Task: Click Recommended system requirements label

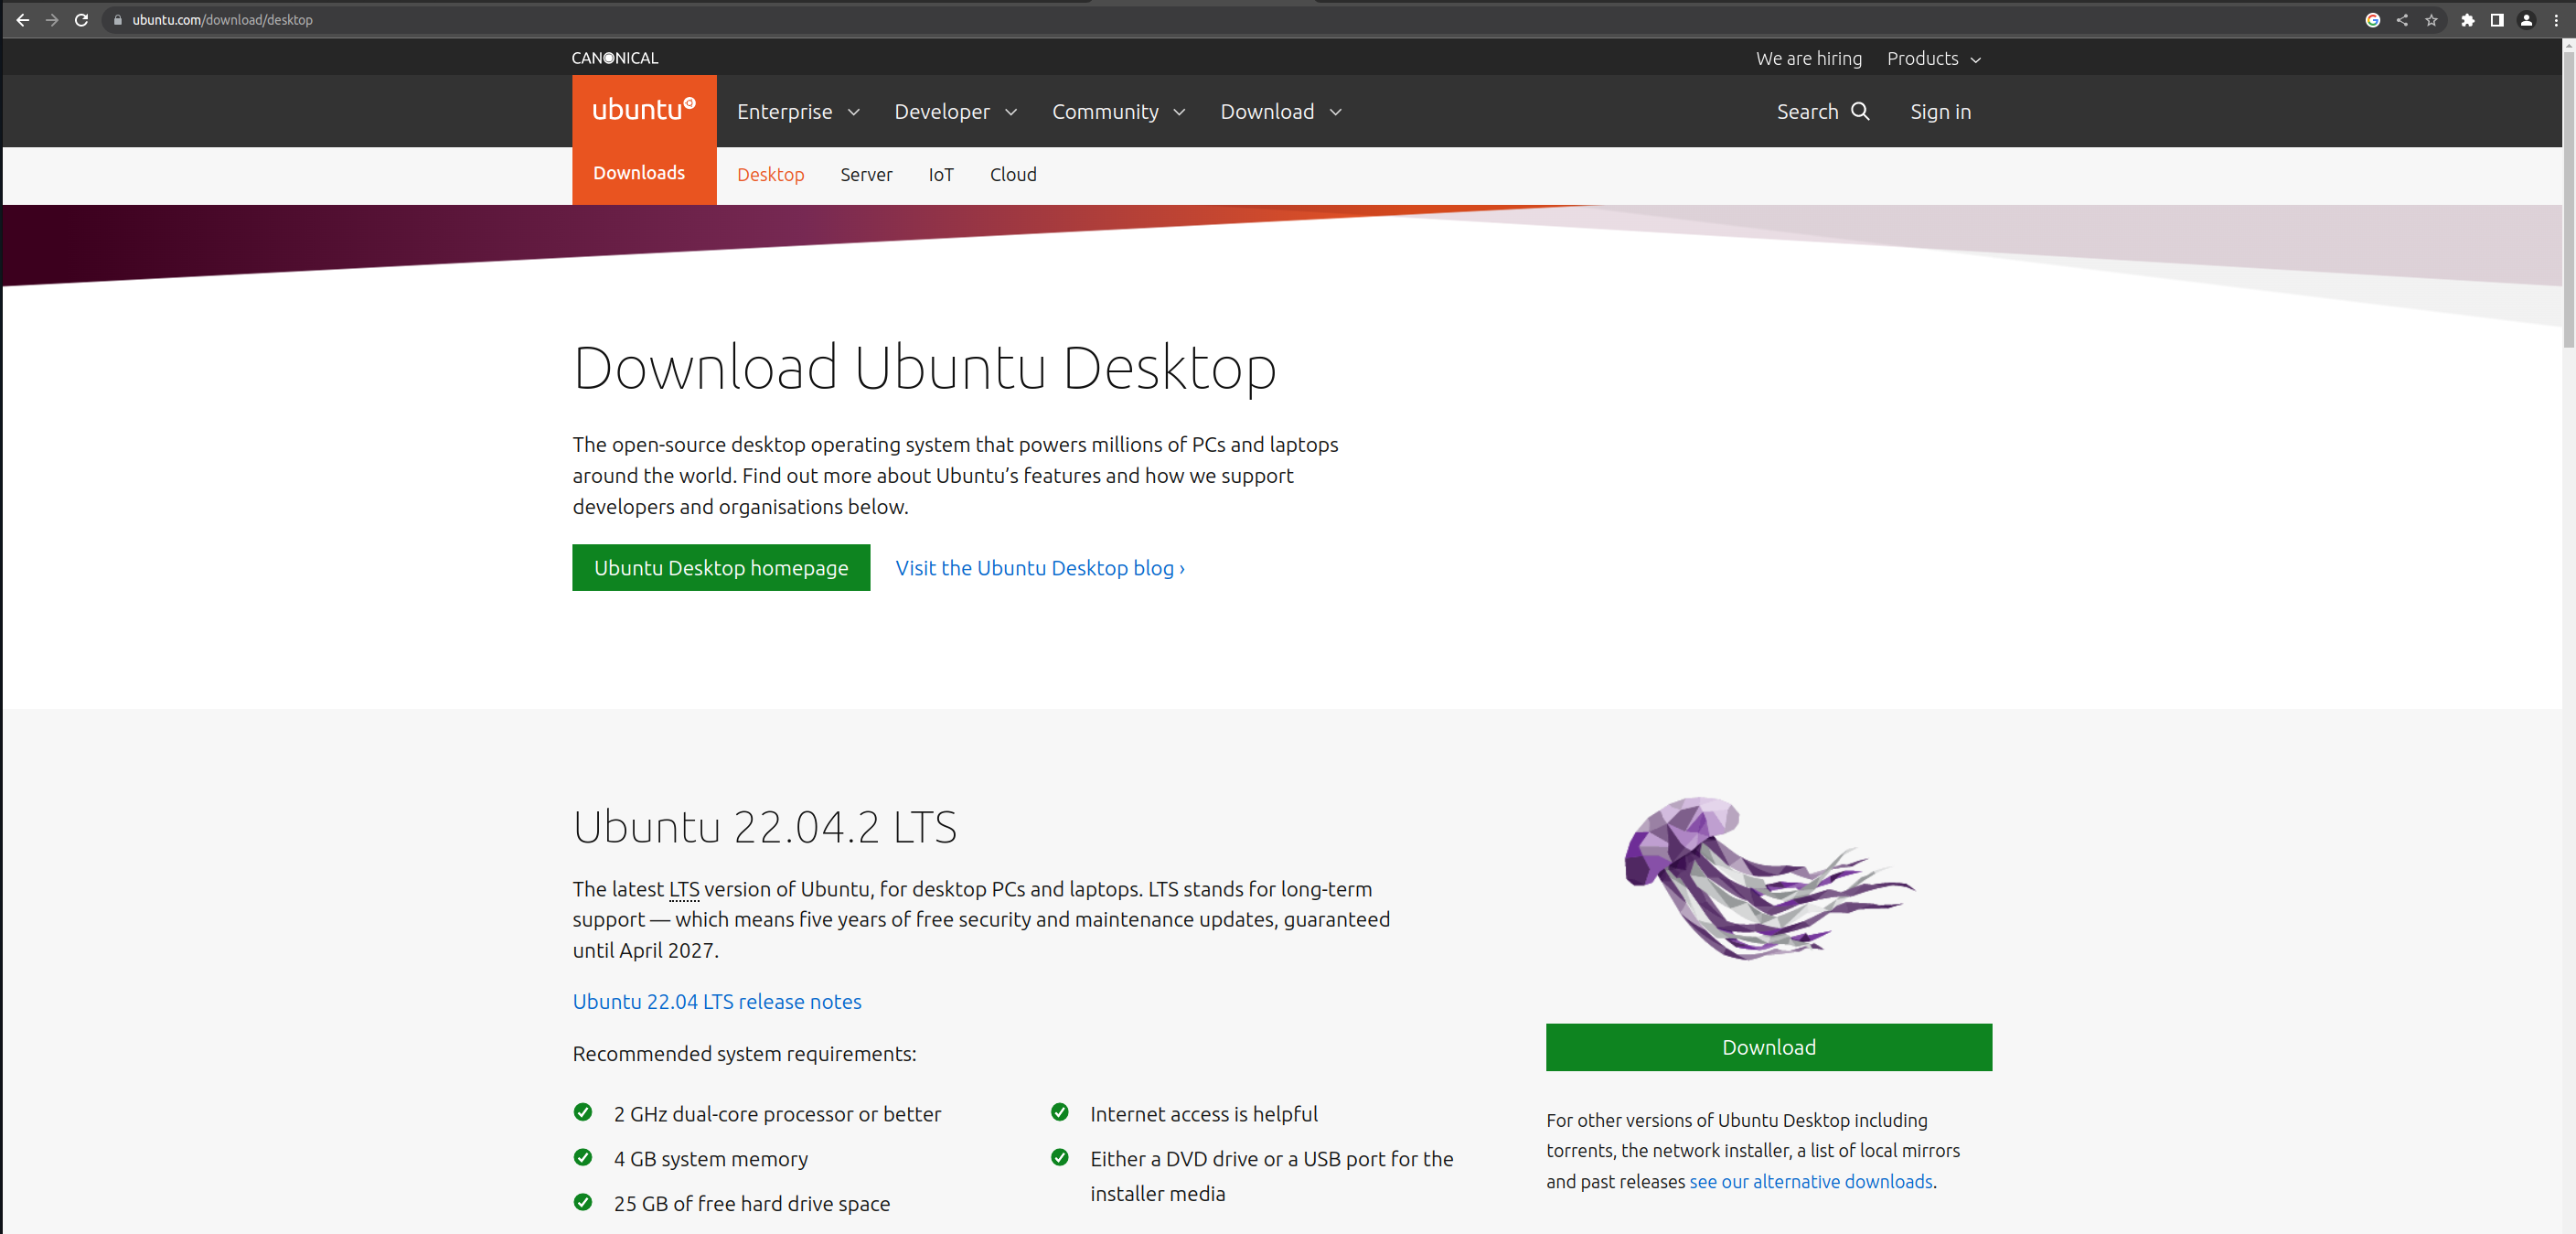Action: 744,1054
